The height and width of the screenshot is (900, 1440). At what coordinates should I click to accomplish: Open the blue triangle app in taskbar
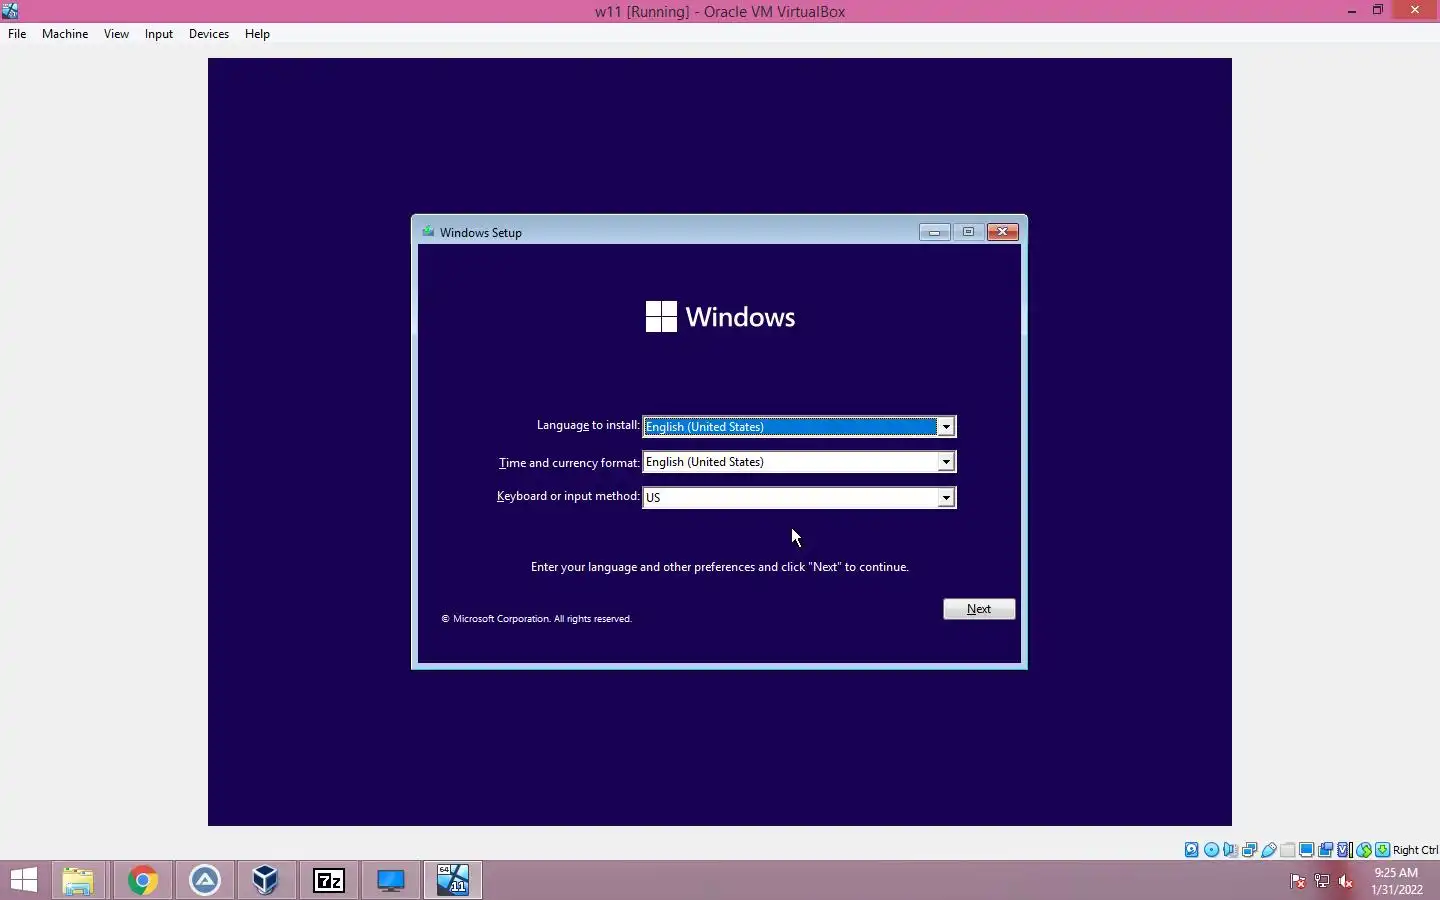pos(204,880)
